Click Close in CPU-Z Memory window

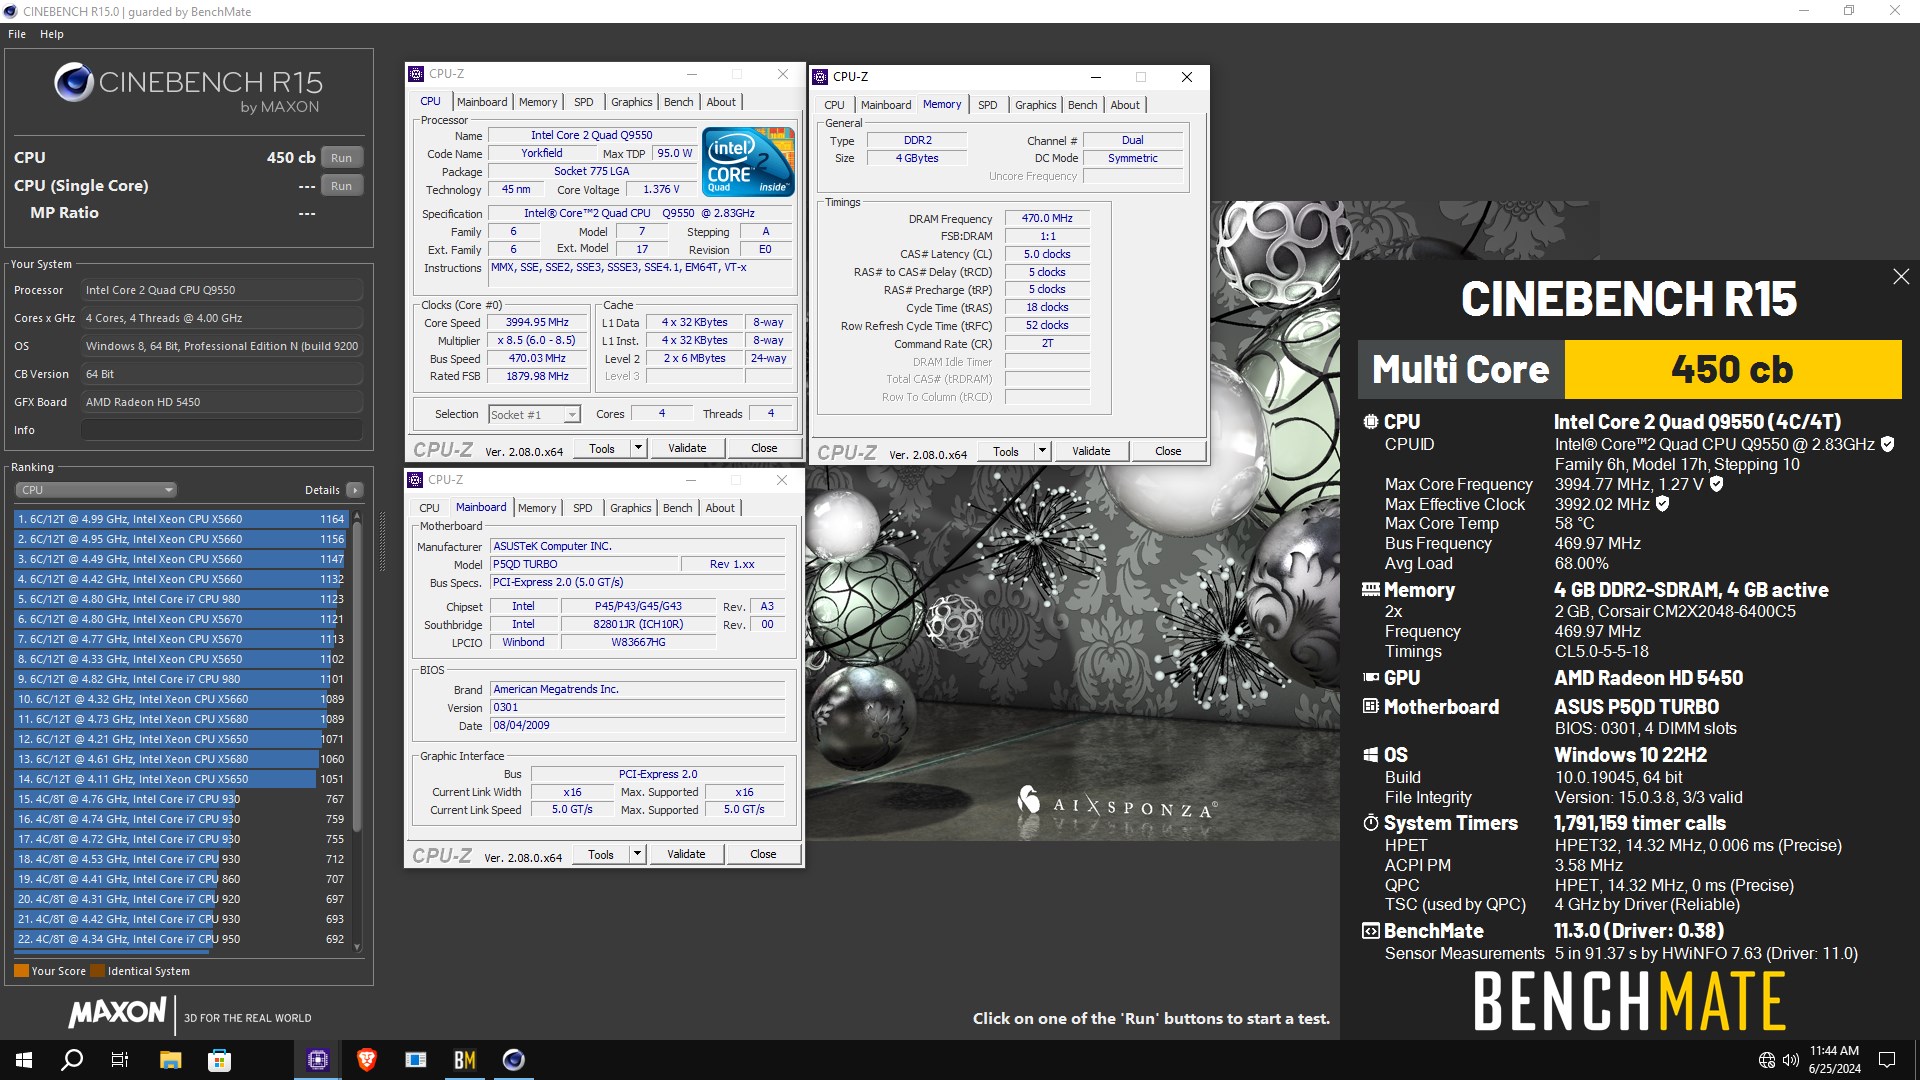point(1168,451)
